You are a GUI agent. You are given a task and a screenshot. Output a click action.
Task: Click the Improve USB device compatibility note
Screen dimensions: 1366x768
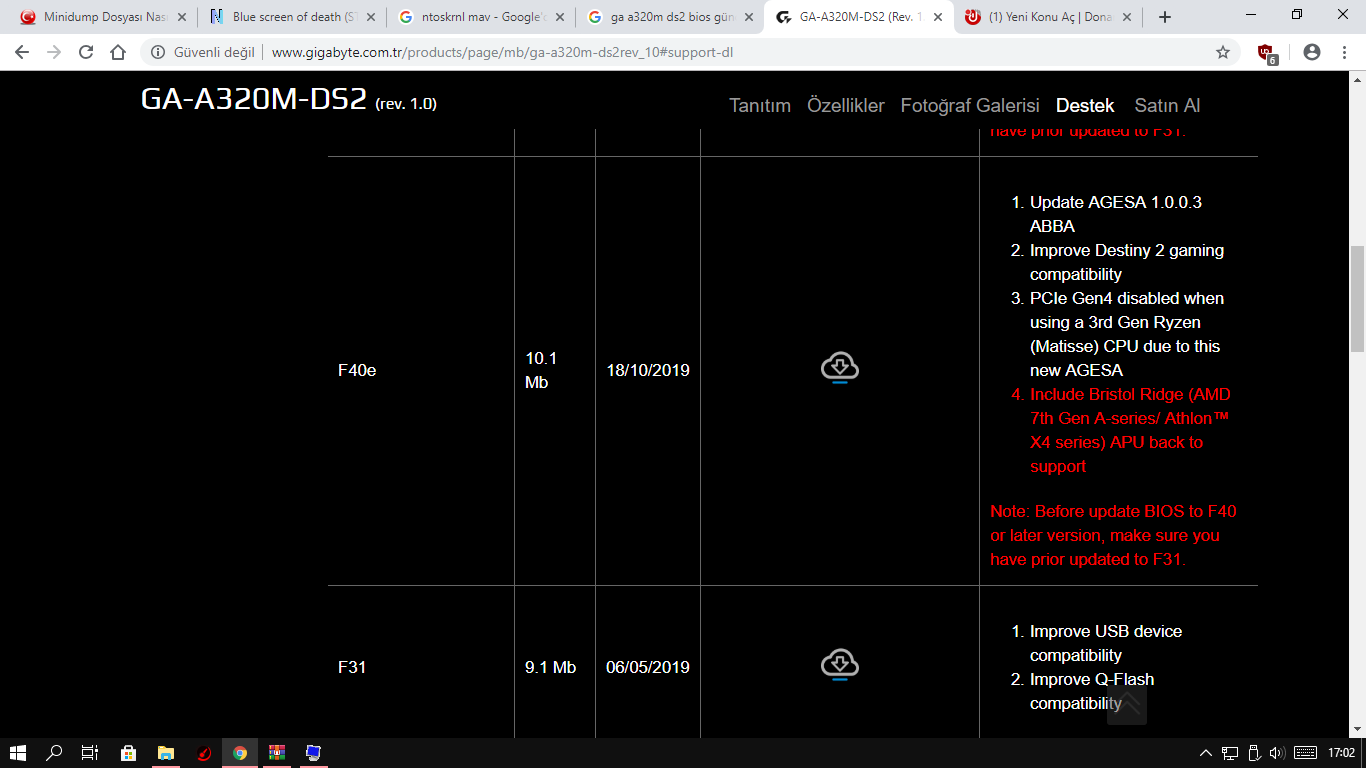(x=1106, y=643)
